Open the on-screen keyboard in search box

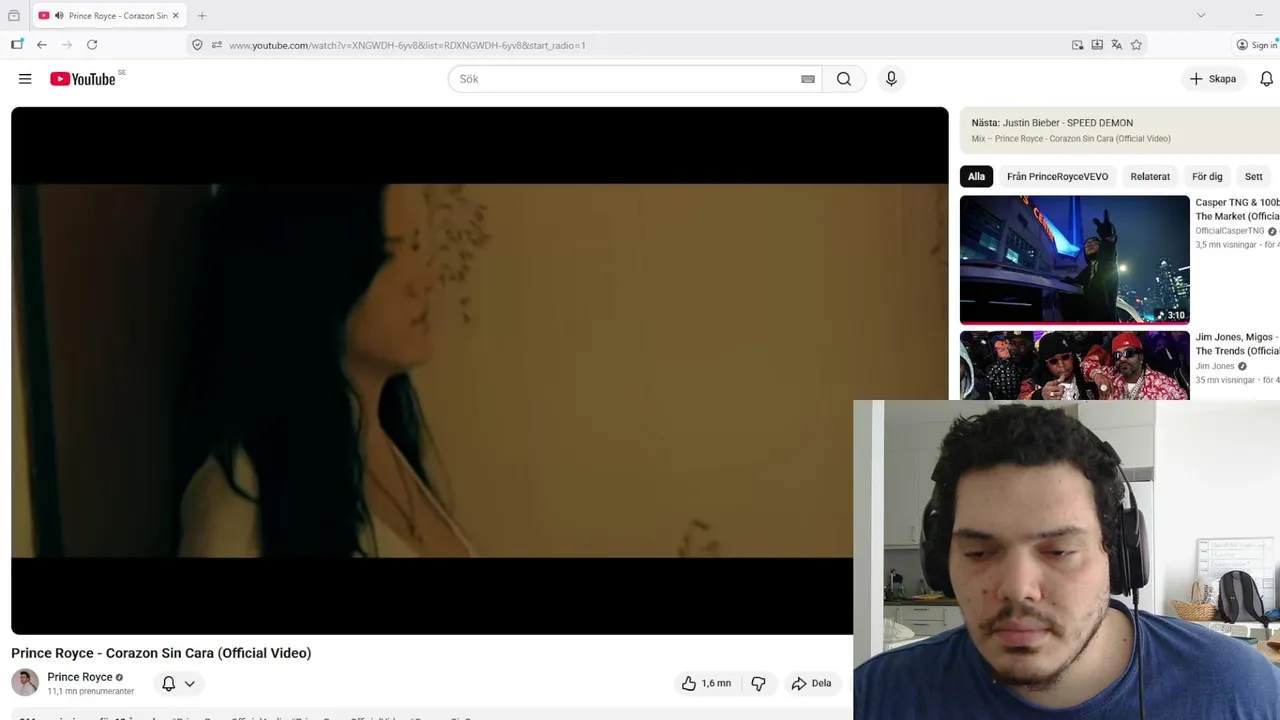click(x=808, y=79)
